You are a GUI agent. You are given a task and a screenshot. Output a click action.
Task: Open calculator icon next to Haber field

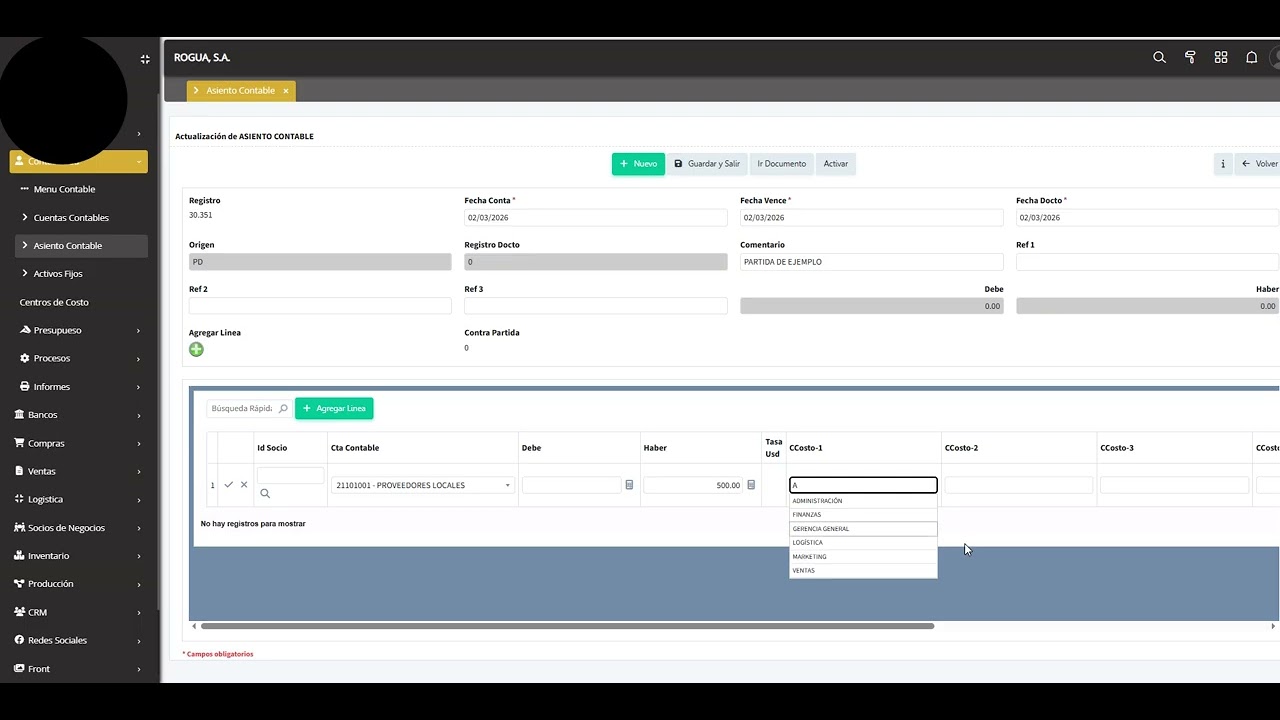coord(751,485)
